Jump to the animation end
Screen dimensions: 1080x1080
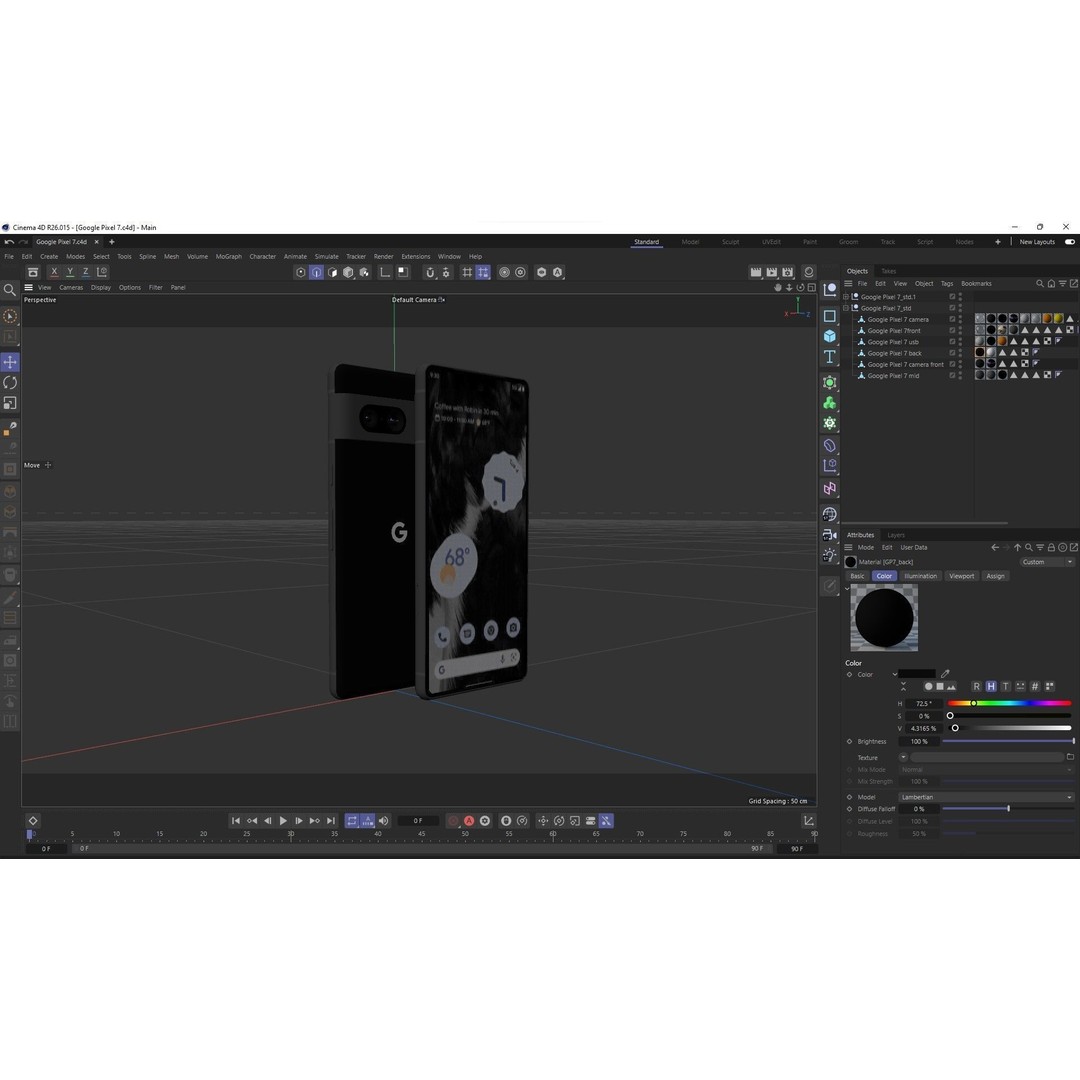click(331, 820)
